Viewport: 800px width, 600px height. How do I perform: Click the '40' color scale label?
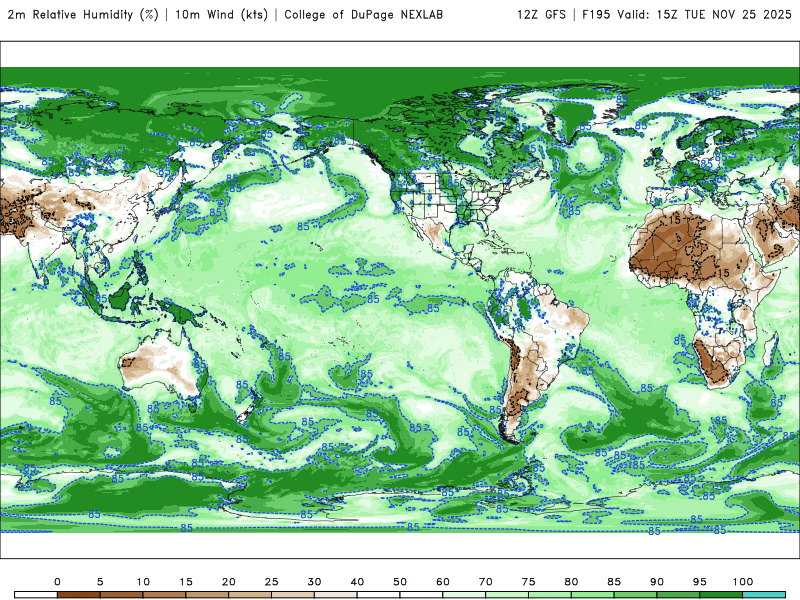pos(357,582)
